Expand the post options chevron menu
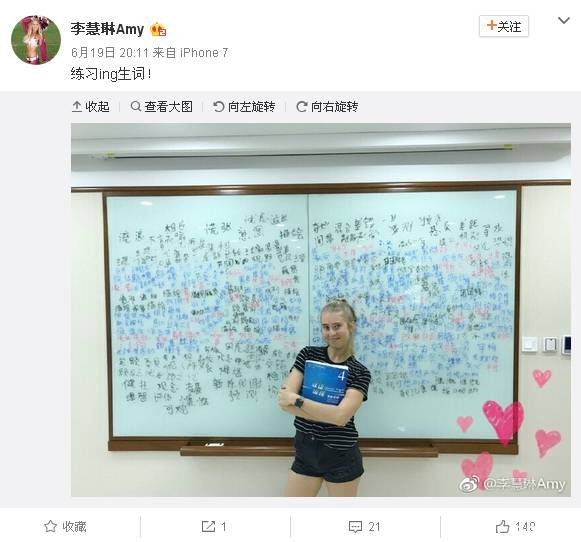581x542 pixels. click(564, 20)
